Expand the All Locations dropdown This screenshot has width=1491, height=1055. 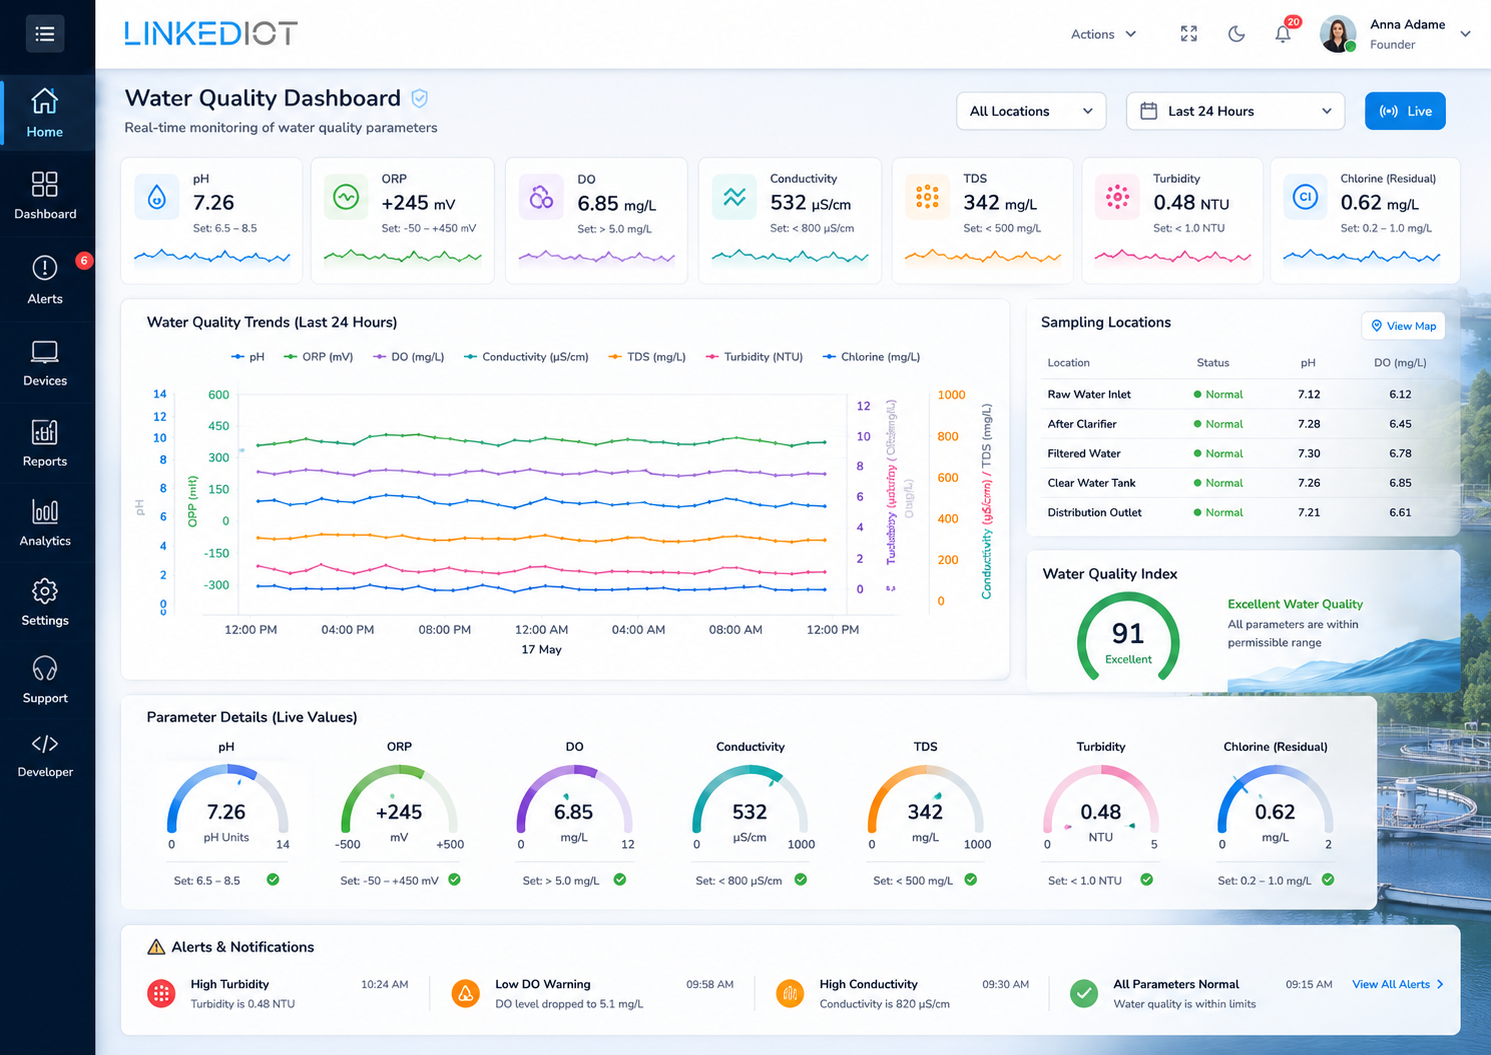(x=1031, y=111)
